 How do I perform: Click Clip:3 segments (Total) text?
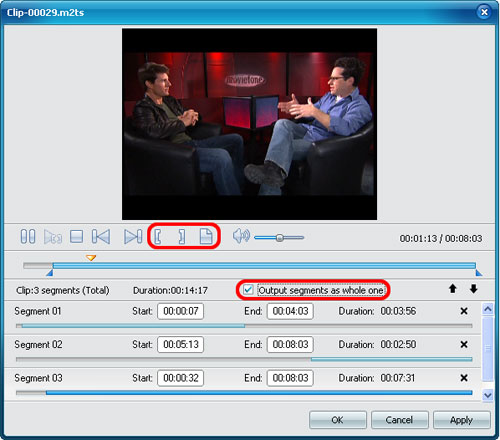coord(63,290)
